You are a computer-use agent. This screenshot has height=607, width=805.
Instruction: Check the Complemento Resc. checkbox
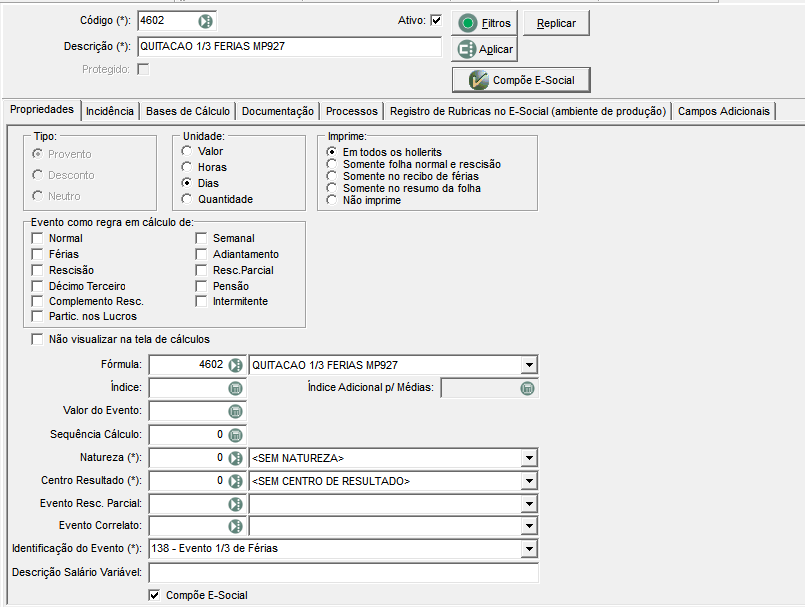(37, 301)
